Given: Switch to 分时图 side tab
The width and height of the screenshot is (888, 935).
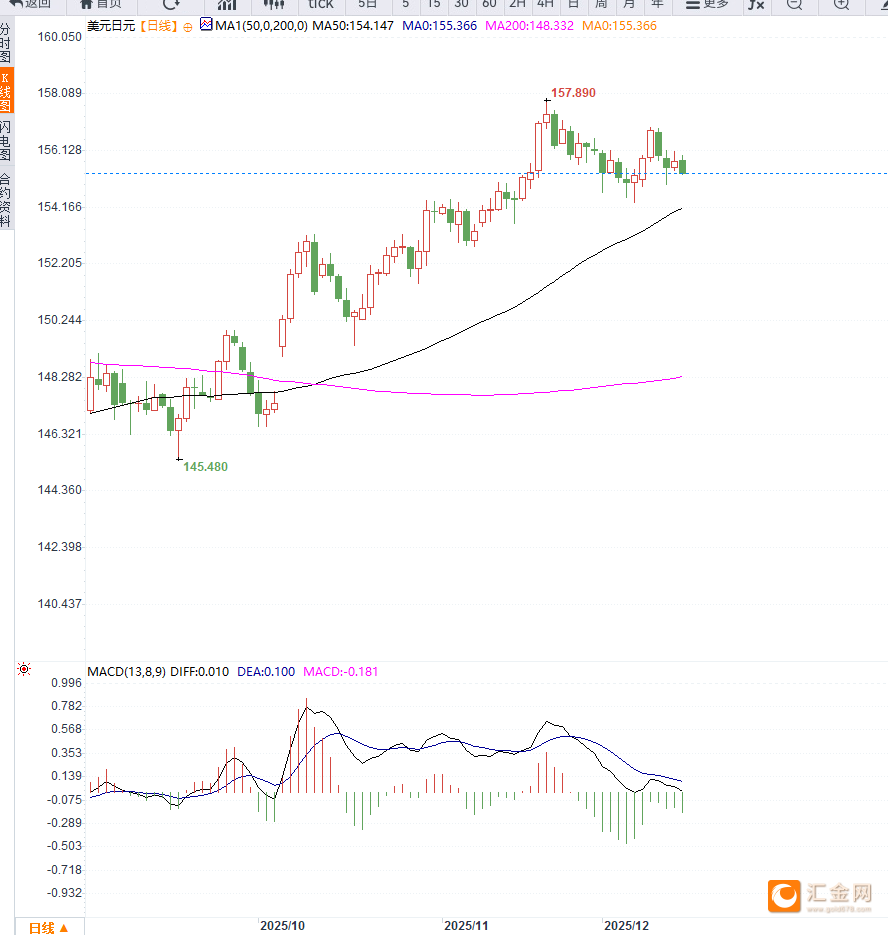Looking at the screenshot, I should pyautogui.click(x=5, y=43).
